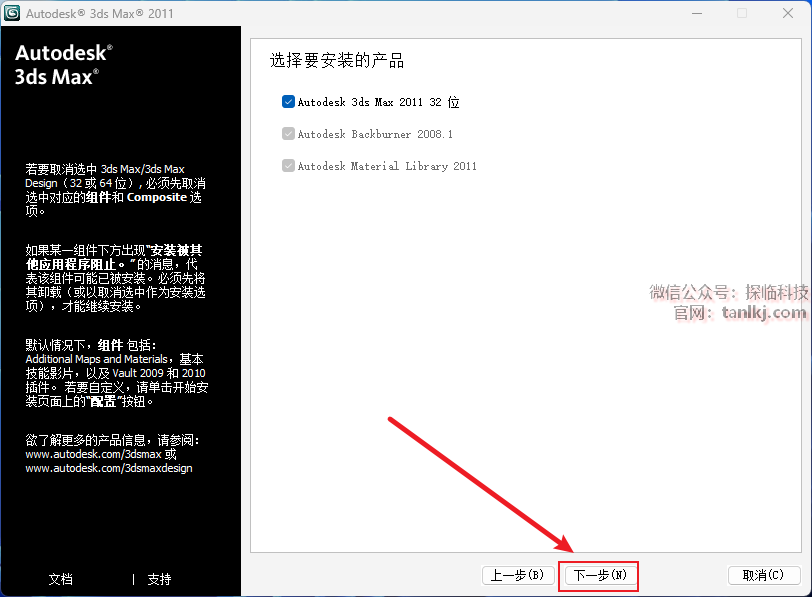Click the www.autodesk.com/3dsmax link text

pos(94,454)
